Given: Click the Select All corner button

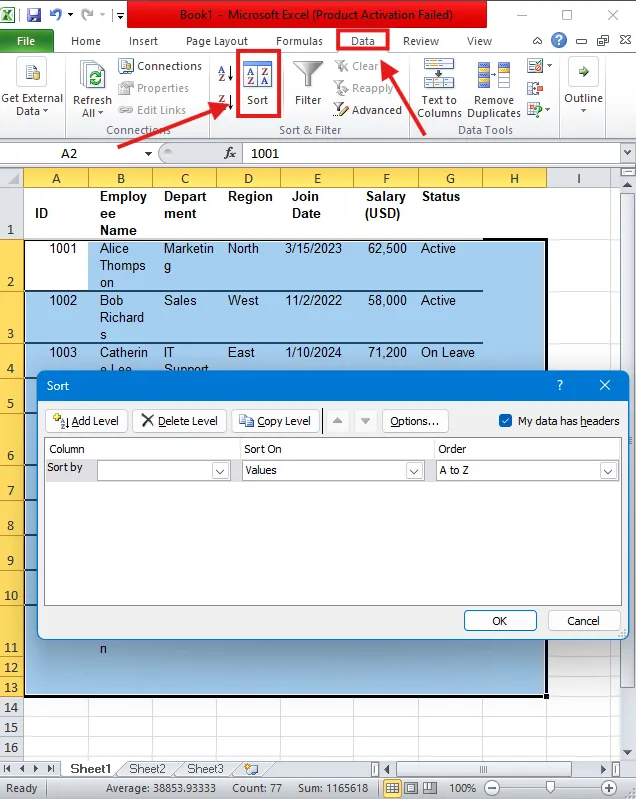Looking at the screenshot, I should (12, 178).
